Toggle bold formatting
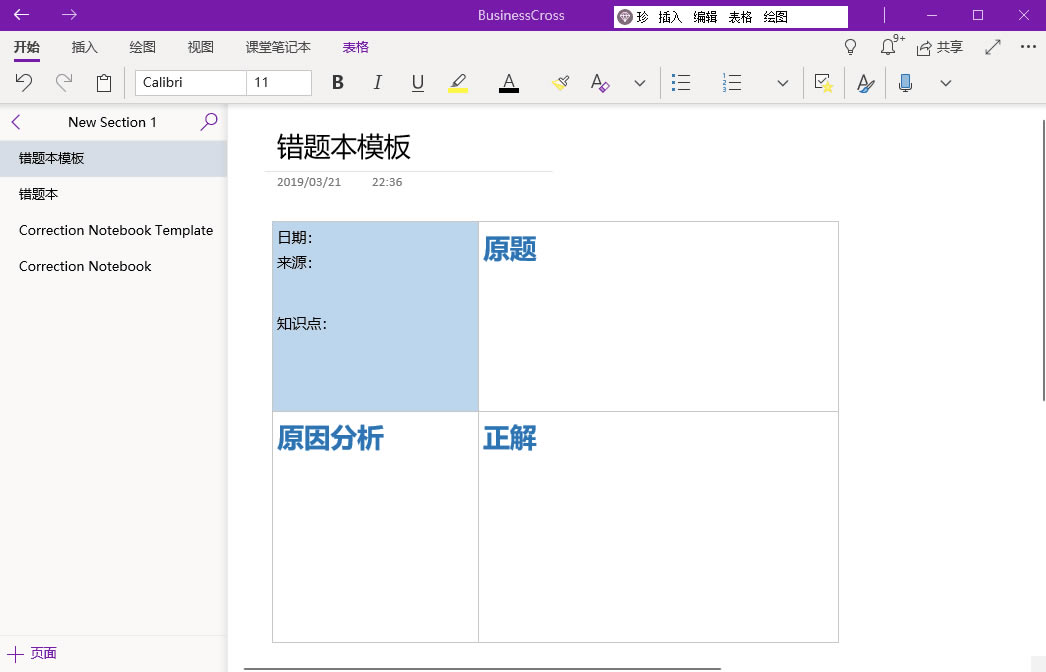 pos(337,83)
